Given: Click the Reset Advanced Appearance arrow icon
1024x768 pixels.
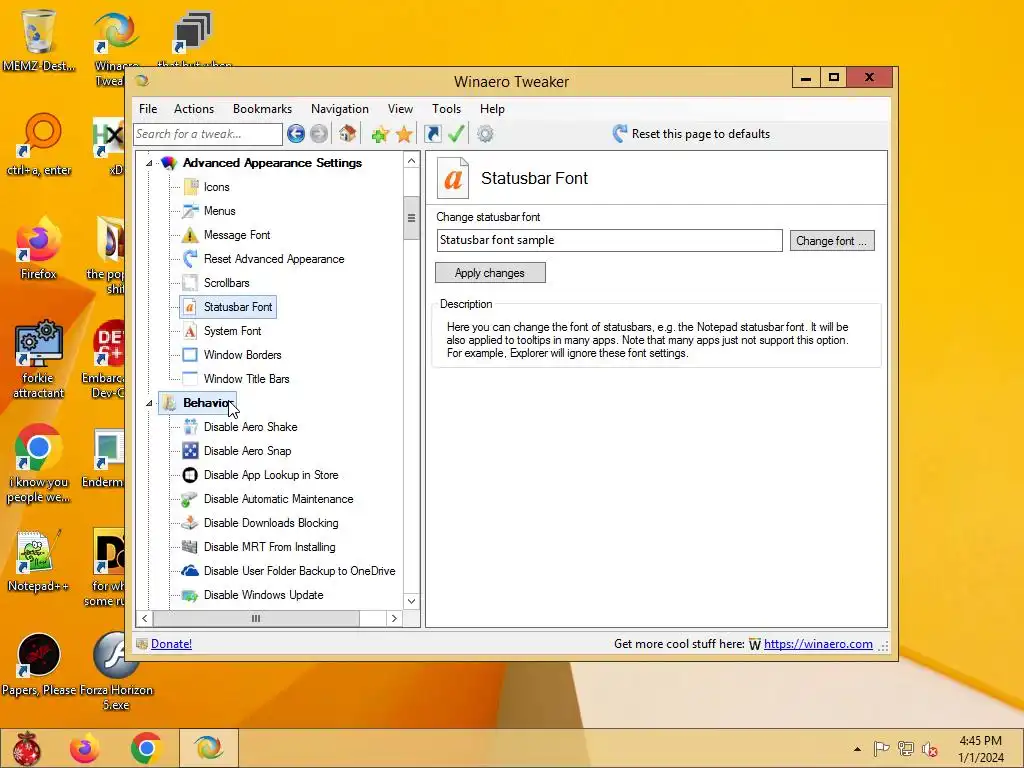Looking at the screenshot, I should [190, 259].
